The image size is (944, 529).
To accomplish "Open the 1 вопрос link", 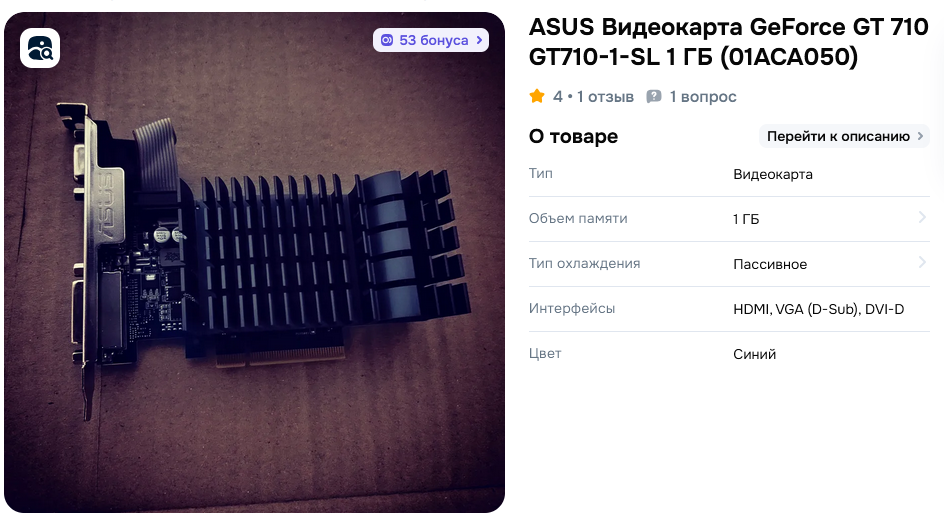I will pyautogui.click(x=703, y=97).
